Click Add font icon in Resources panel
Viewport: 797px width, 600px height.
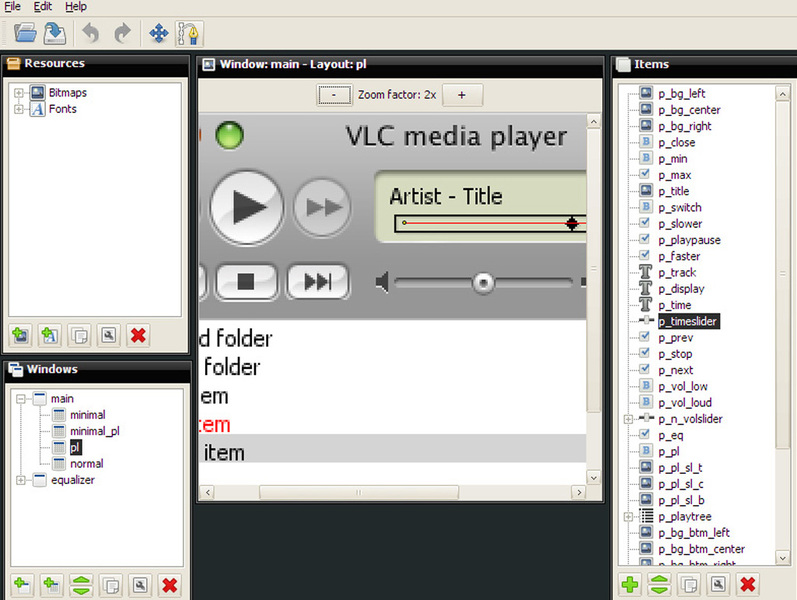50,336
